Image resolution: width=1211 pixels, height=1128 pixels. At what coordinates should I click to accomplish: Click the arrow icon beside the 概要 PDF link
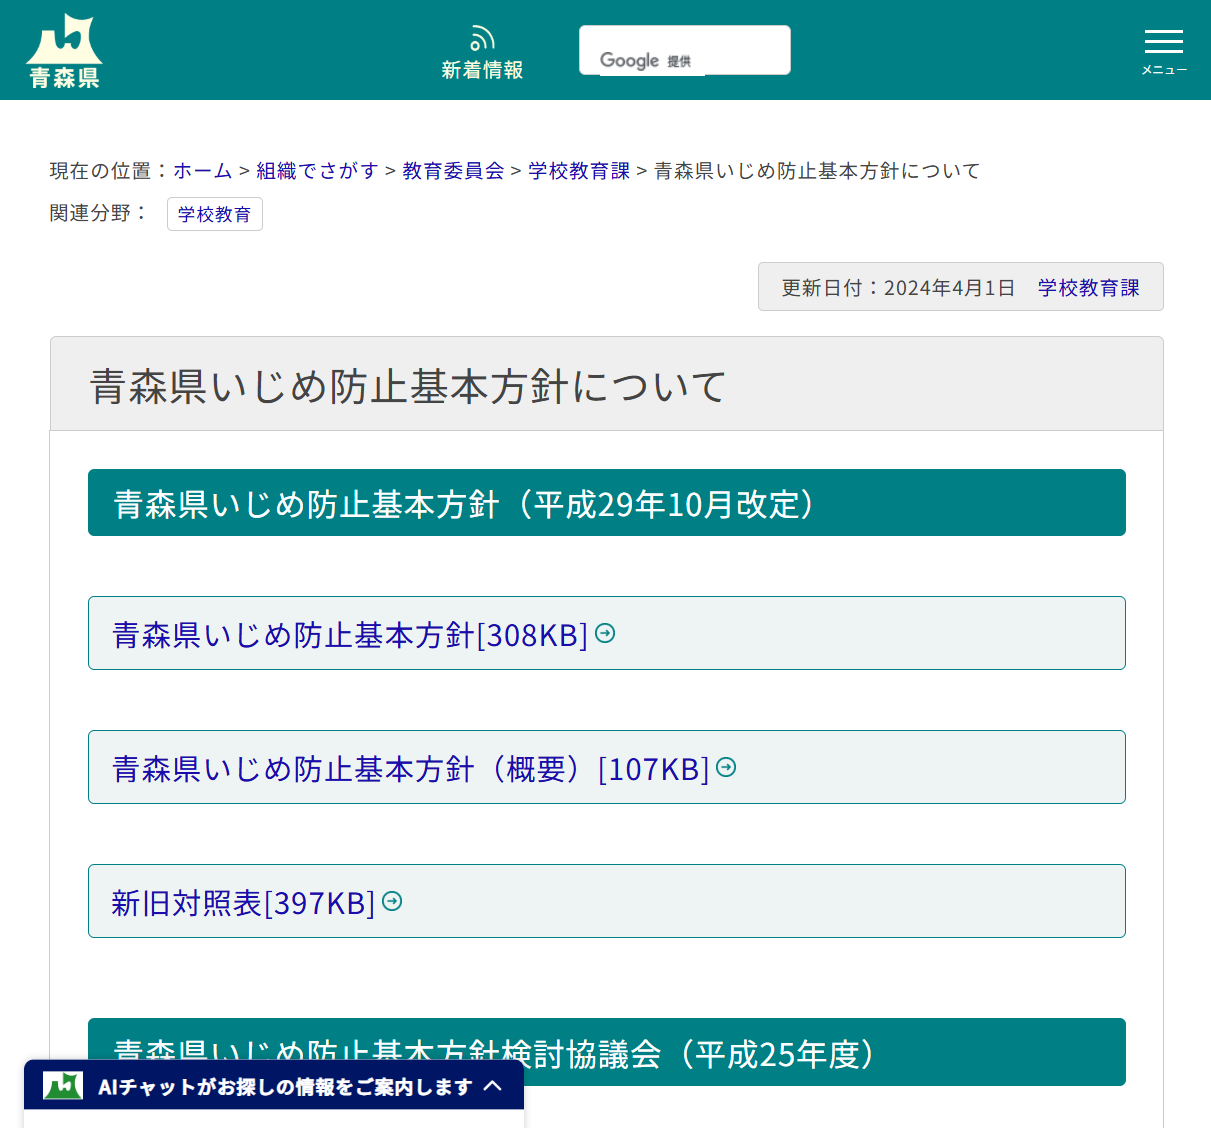tap(726, 767)
